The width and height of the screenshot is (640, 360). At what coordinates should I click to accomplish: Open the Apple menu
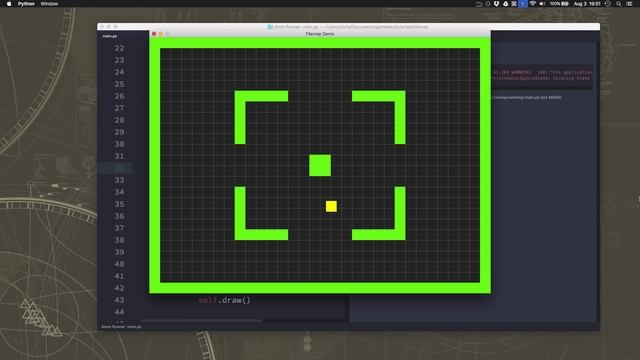[x=9, y=4]
